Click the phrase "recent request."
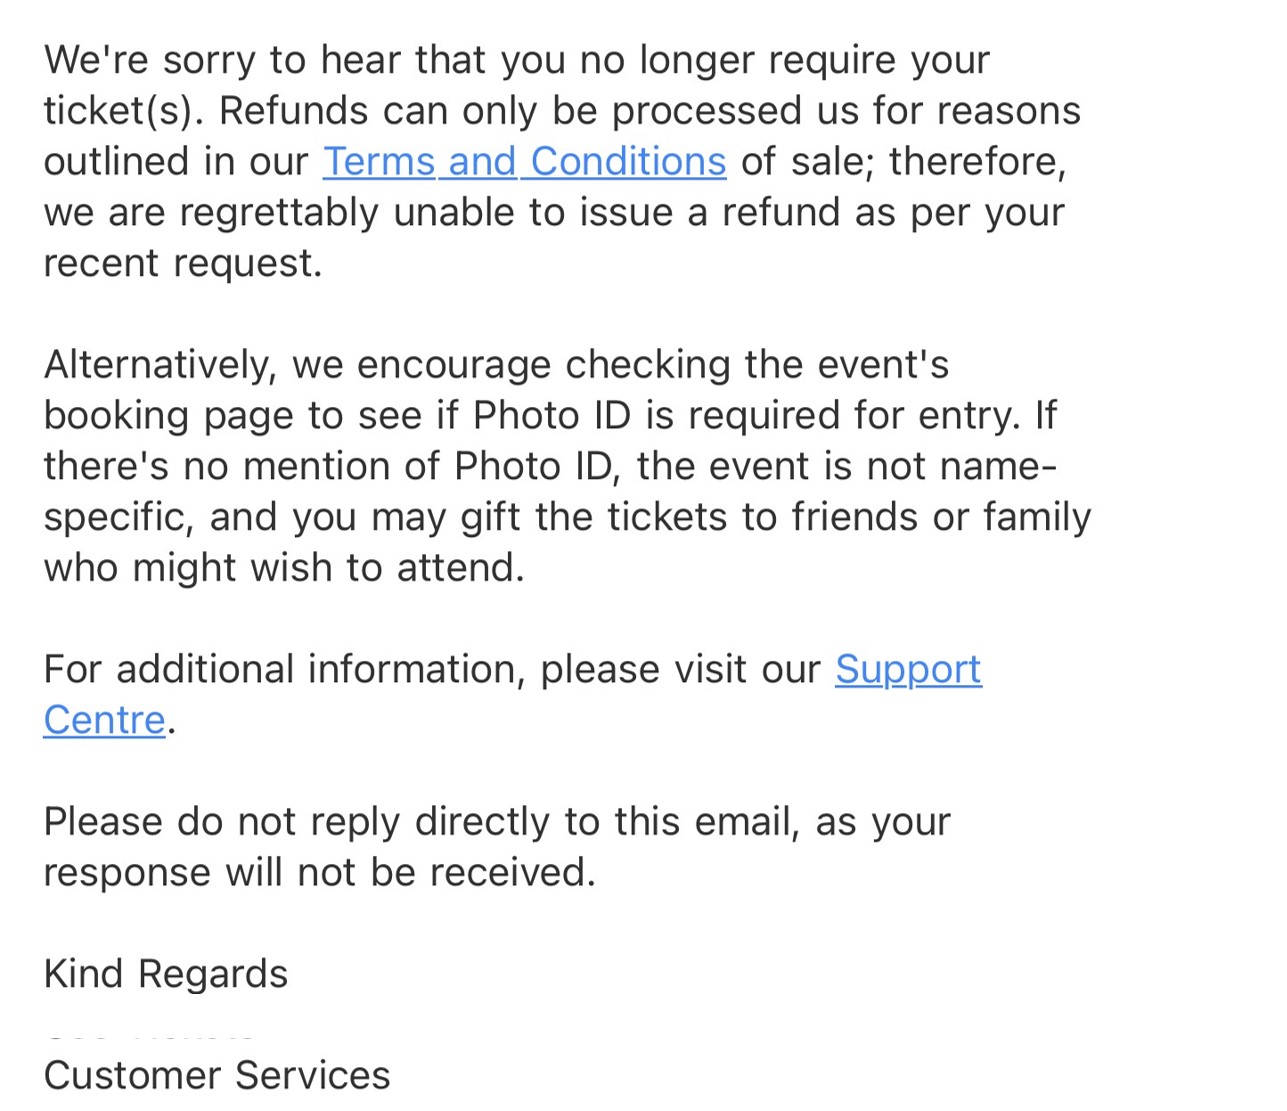Screen dimensions: 1287x1111 (x=183, y=264)
